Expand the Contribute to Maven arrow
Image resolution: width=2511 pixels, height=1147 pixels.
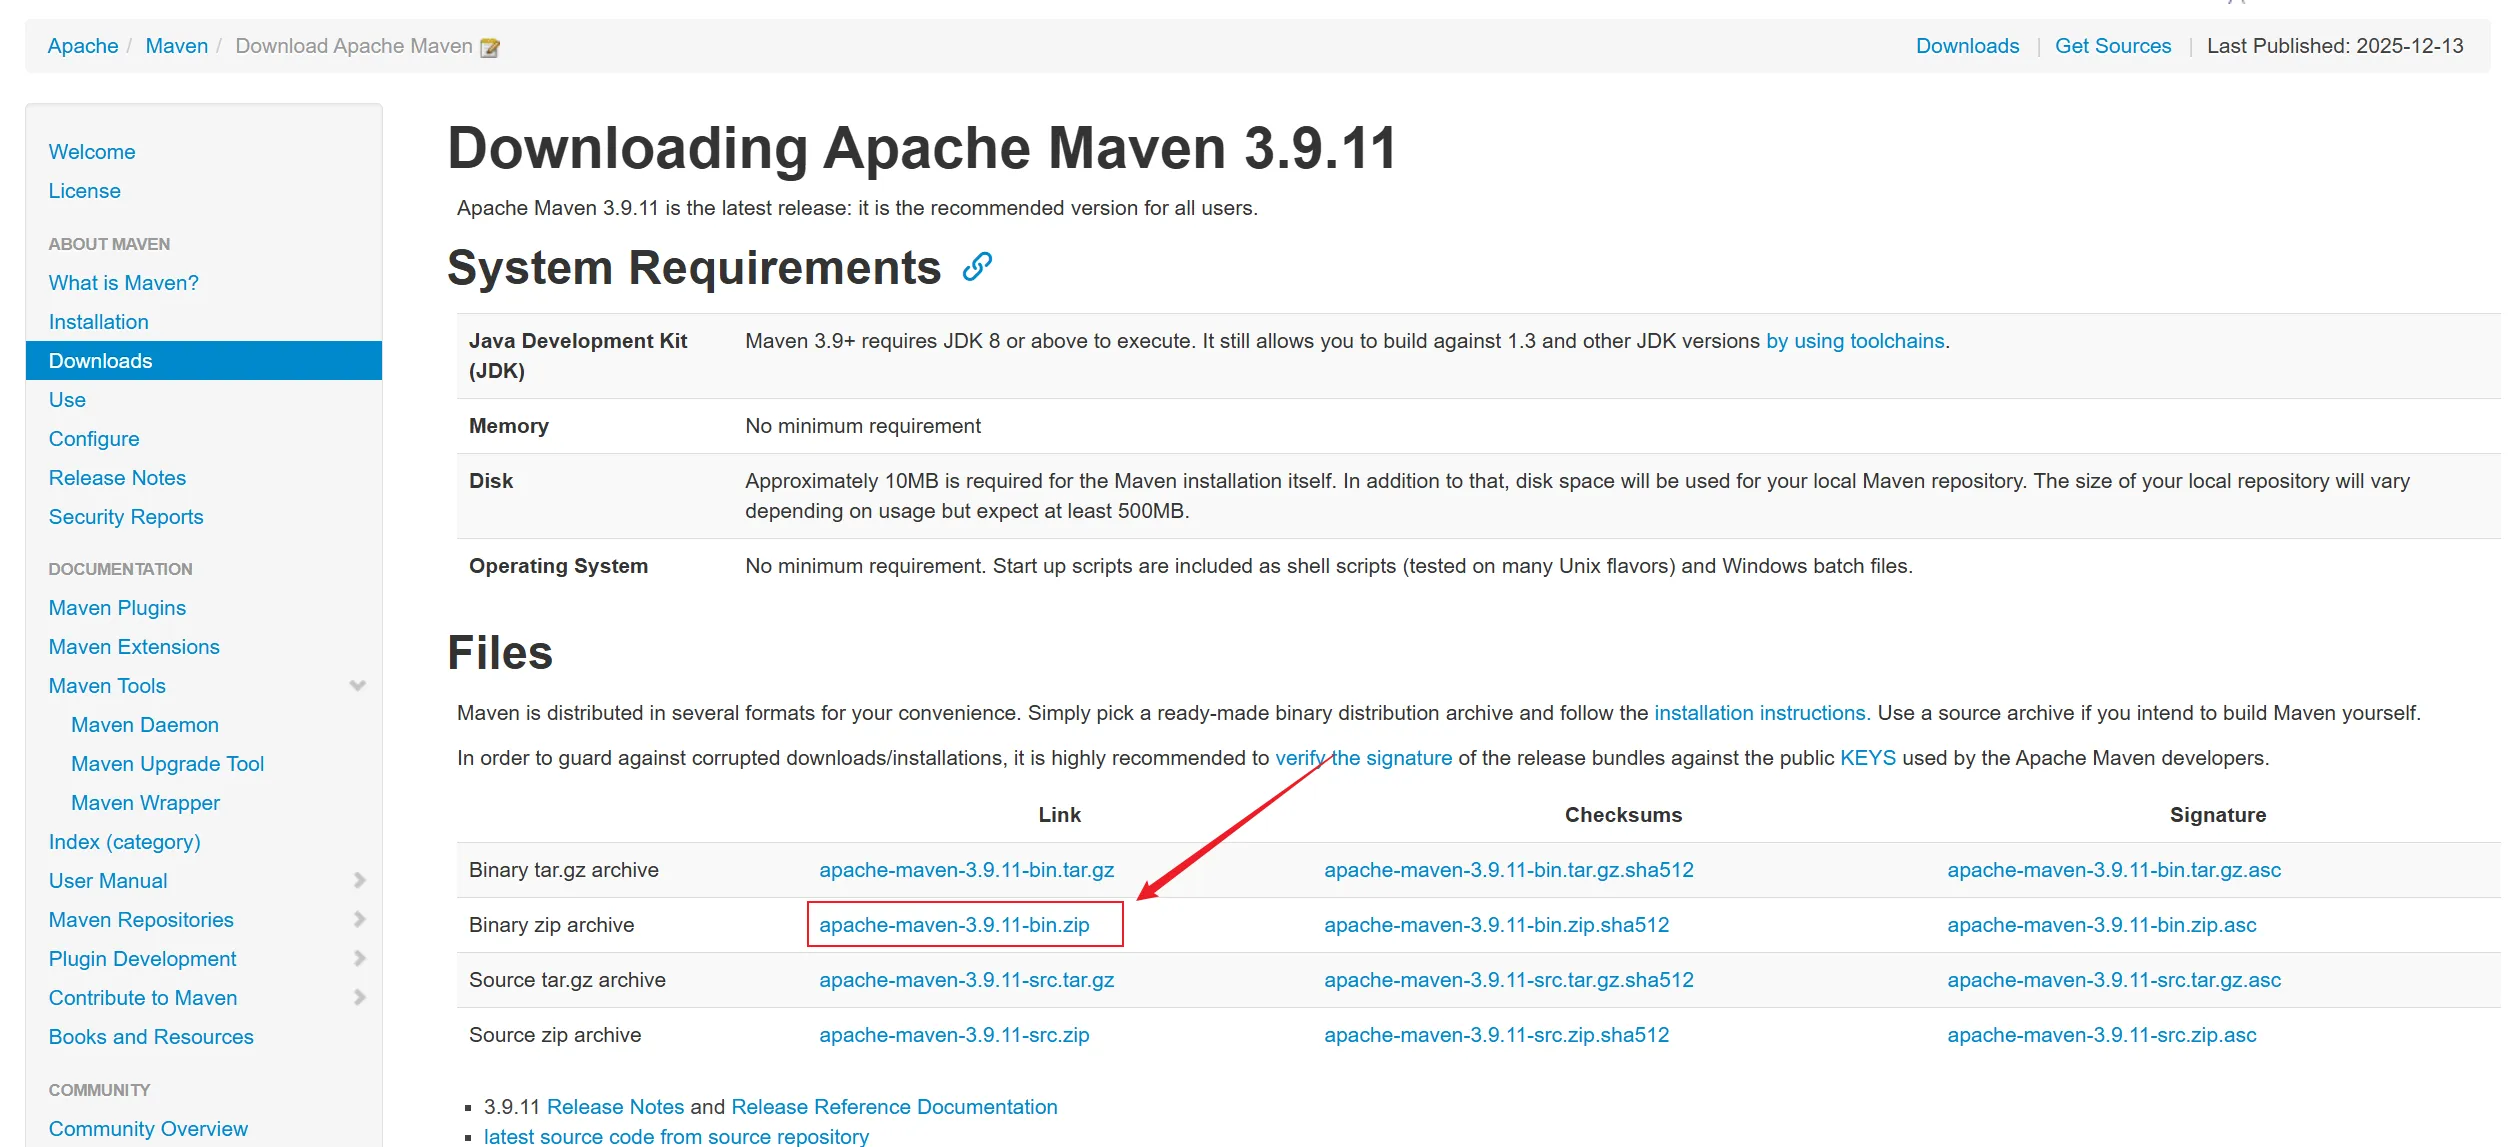[x=359, y=998]
